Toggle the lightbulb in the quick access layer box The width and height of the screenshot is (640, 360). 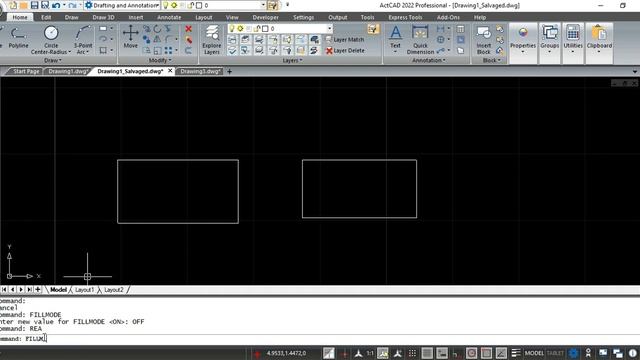pos(166,5)
